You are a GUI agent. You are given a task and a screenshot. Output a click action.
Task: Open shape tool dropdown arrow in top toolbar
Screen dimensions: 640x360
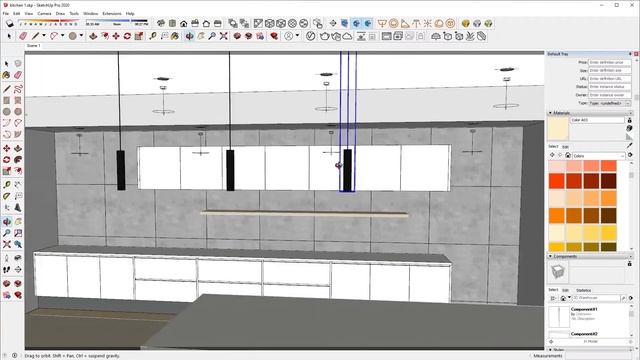[x=62, y=36]
